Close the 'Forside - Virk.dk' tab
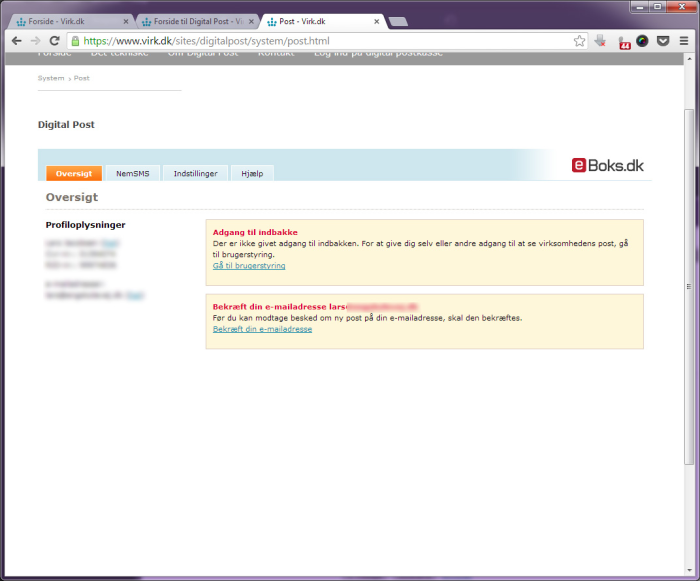Image resolution: width=700 pixels, height=581 pixels. 126,21
